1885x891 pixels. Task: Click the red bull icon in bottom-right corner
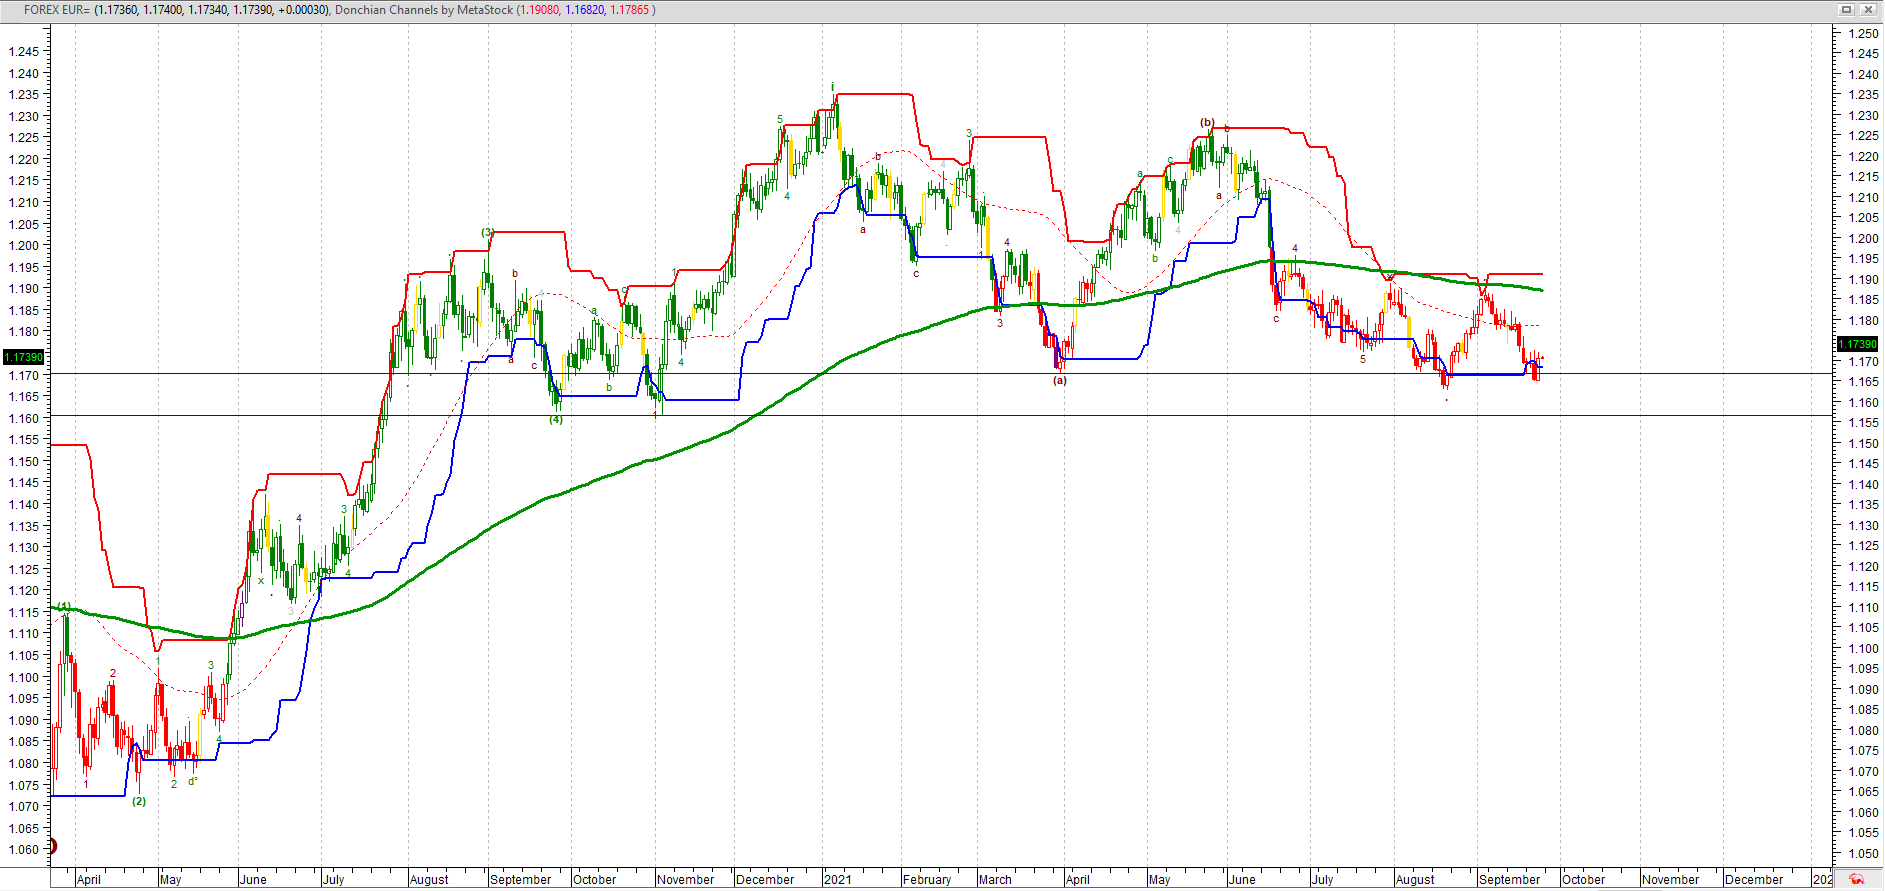pos(1857,880)
